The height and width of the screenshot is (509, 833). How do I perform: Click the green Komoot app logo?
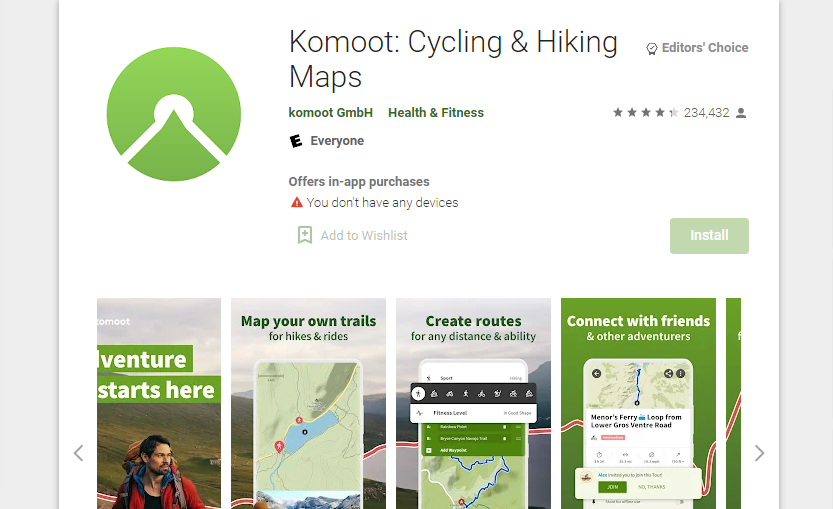tap(174, 114)
